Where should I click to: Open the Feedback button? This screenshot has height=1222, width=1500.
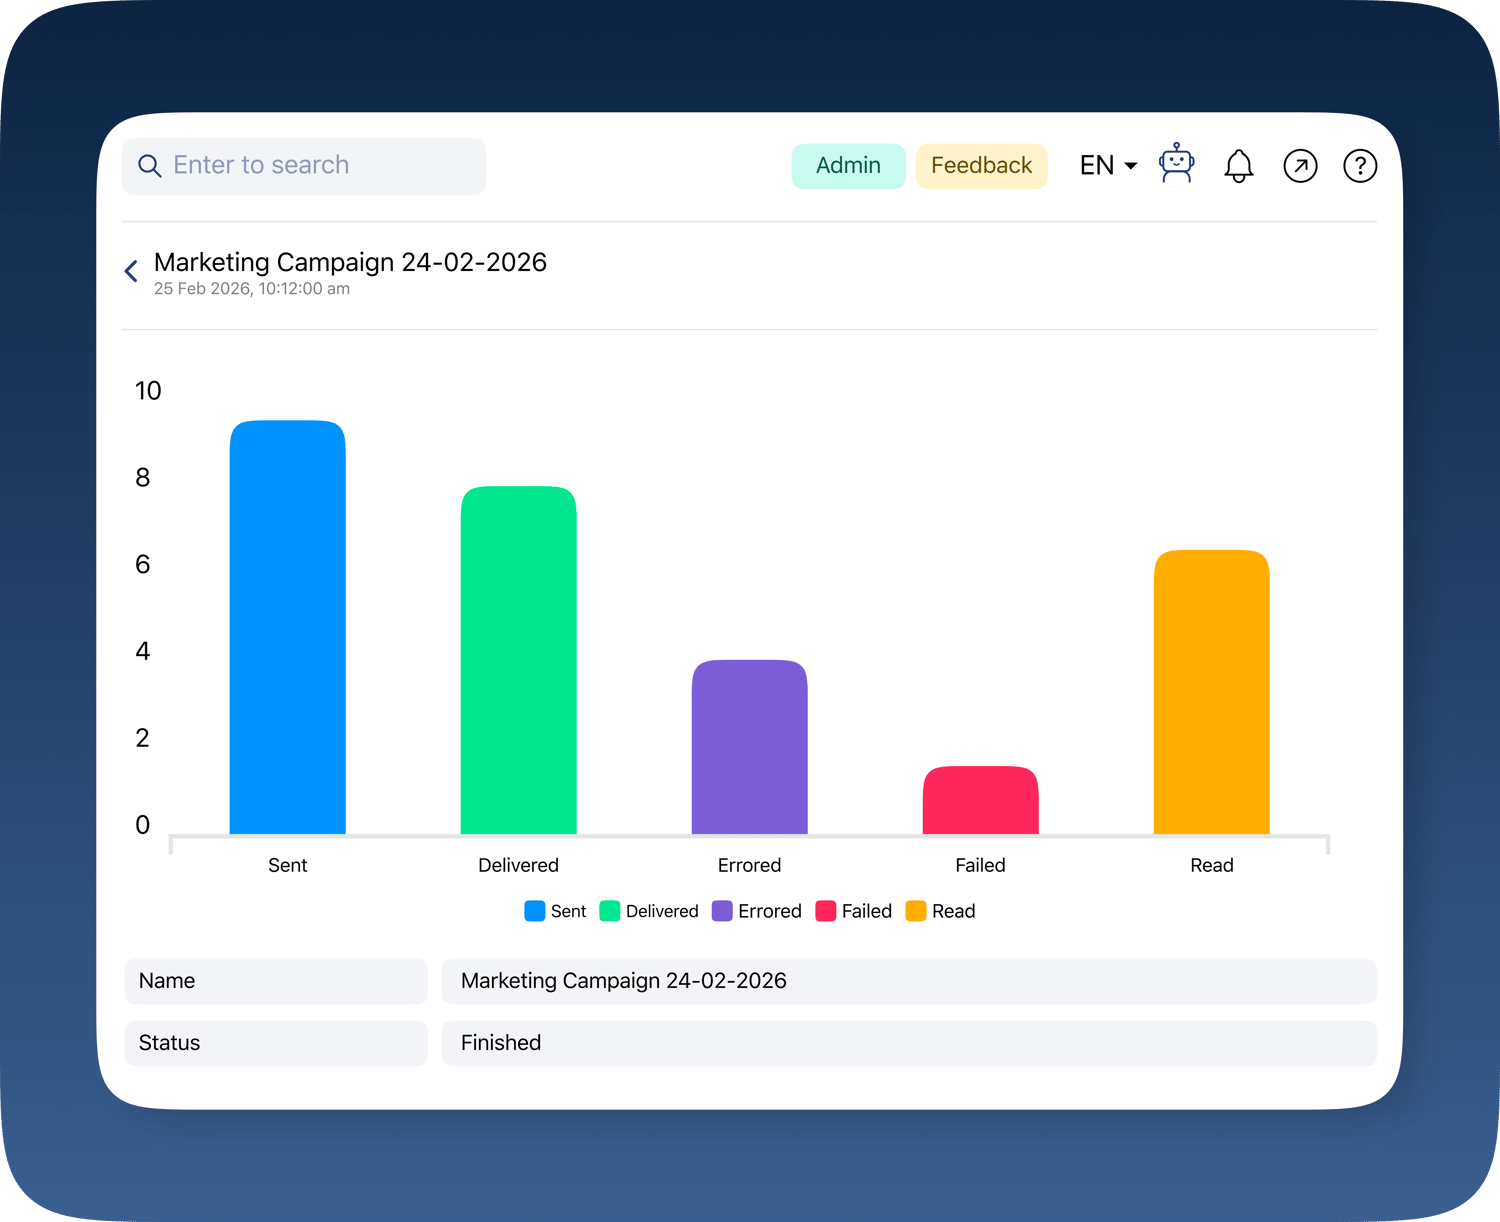[981, 166]
